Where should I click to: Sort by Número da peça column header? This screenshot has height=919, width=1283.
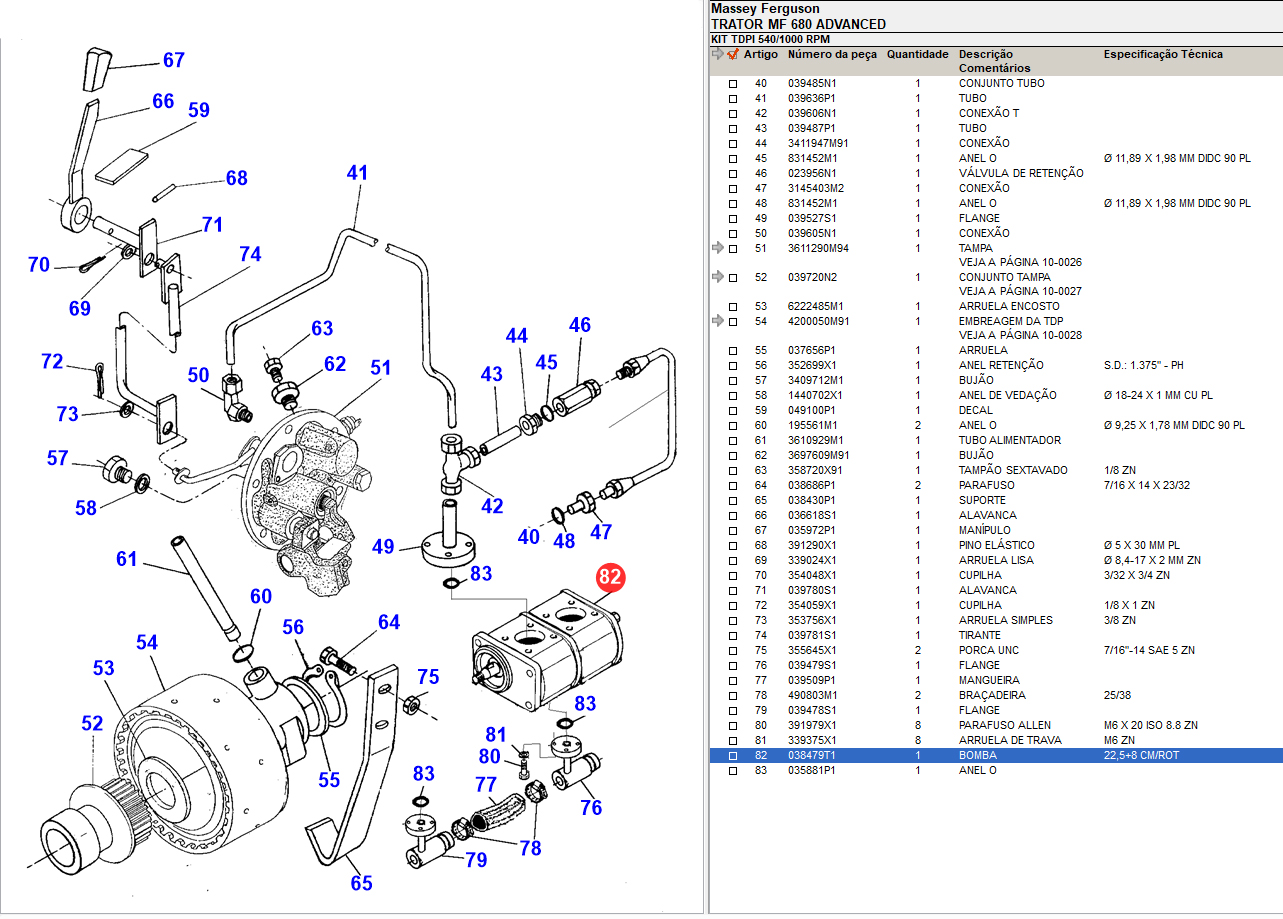point(832,55)
